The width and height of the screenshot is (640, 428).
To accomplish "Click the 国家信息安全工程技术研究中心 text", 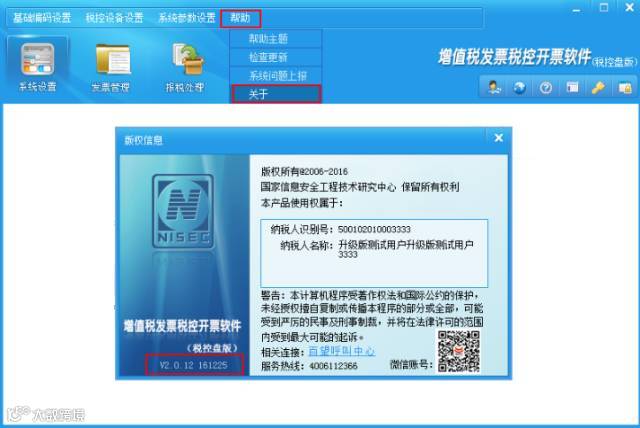I will click(x=328, y=187).
